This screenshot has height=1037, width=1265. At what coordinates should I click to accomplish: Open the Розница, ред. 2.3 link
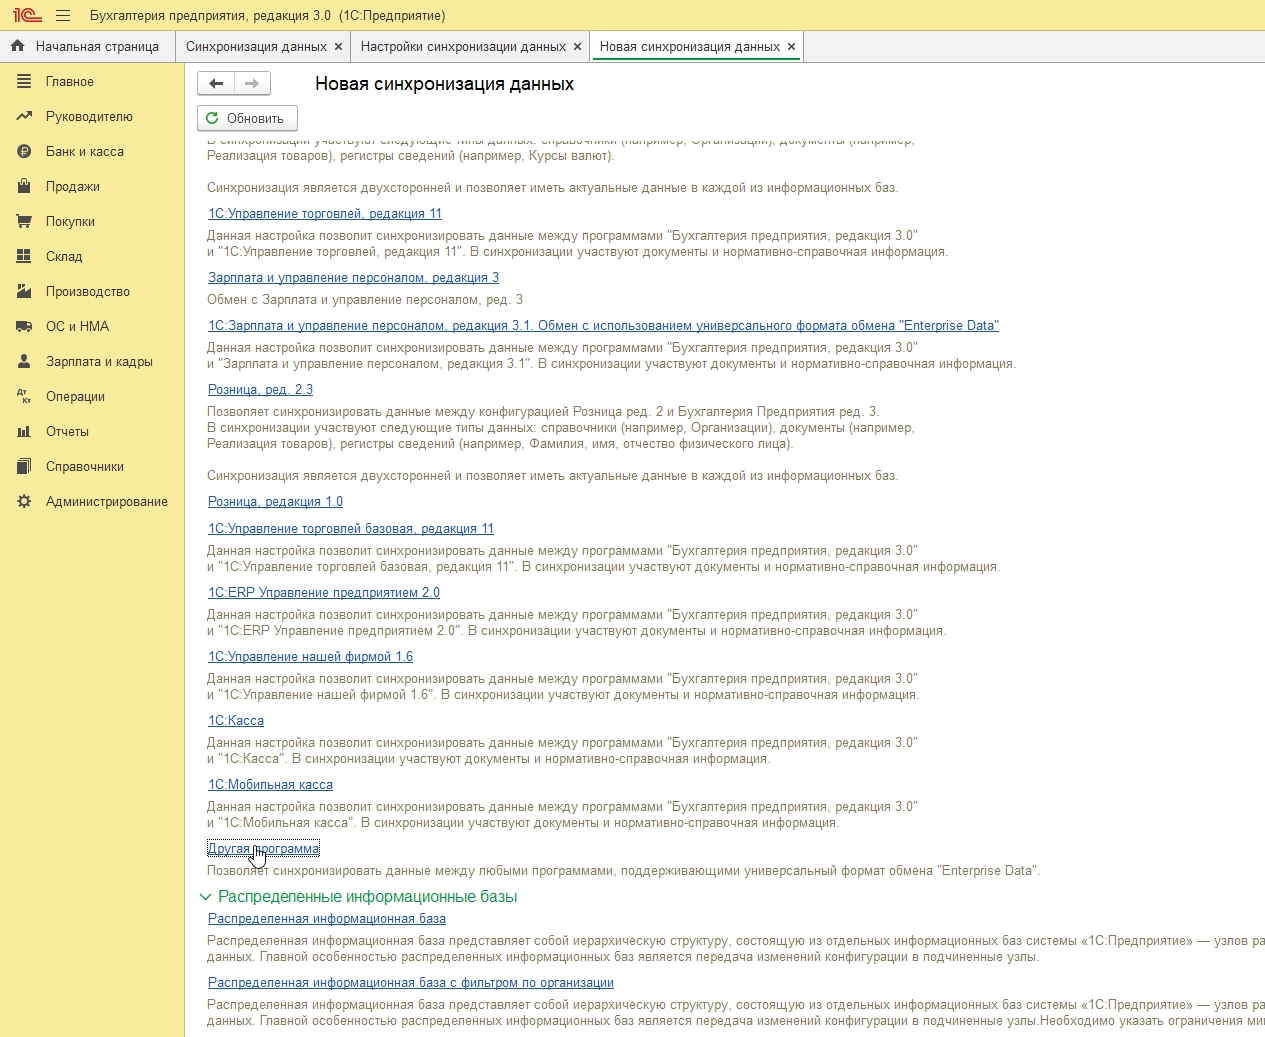pyautogui.click(x=260, y=390)
